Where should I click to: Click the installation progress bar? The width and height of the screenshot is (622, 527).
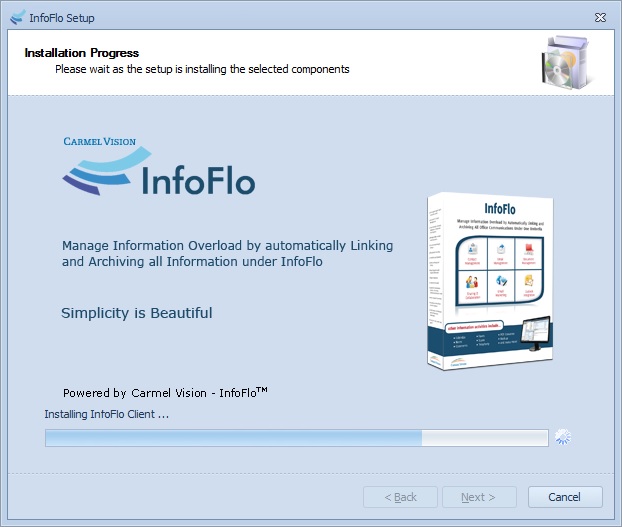click(296, 438)
